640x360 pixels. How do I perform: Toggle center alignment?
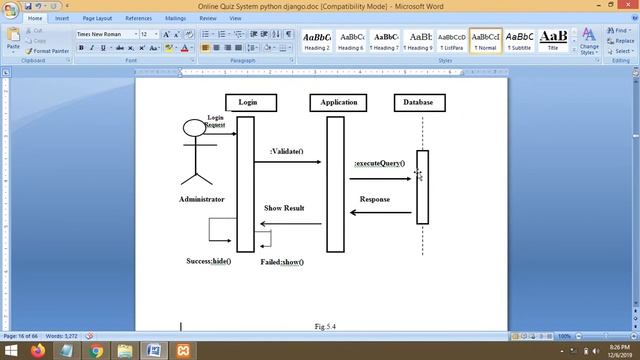(216, 48)
